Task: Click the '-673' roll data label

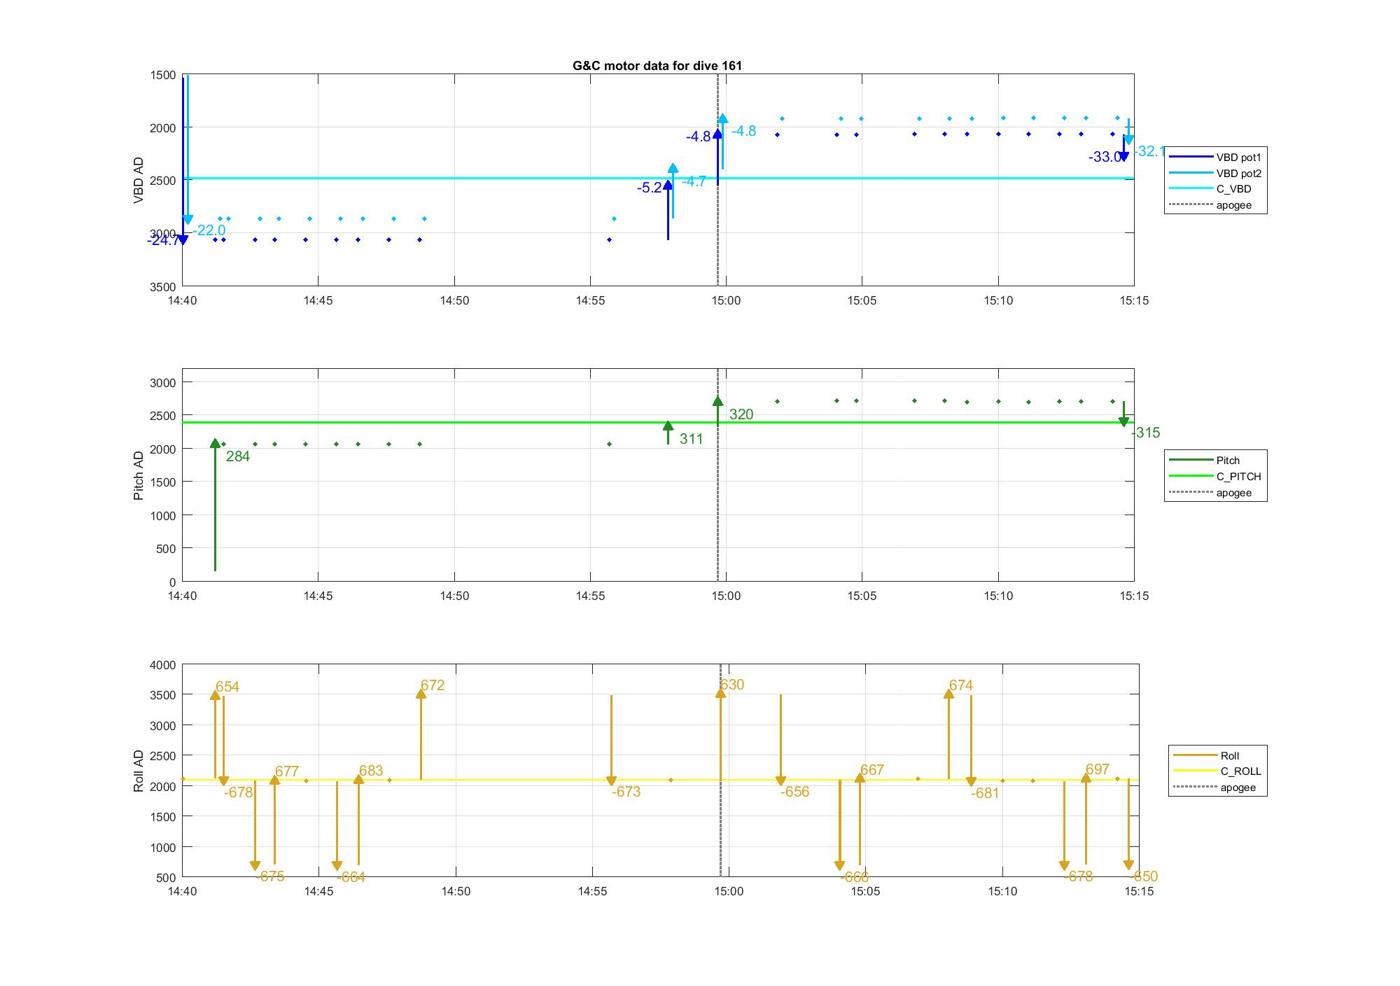Action: [x=626, y=792]
